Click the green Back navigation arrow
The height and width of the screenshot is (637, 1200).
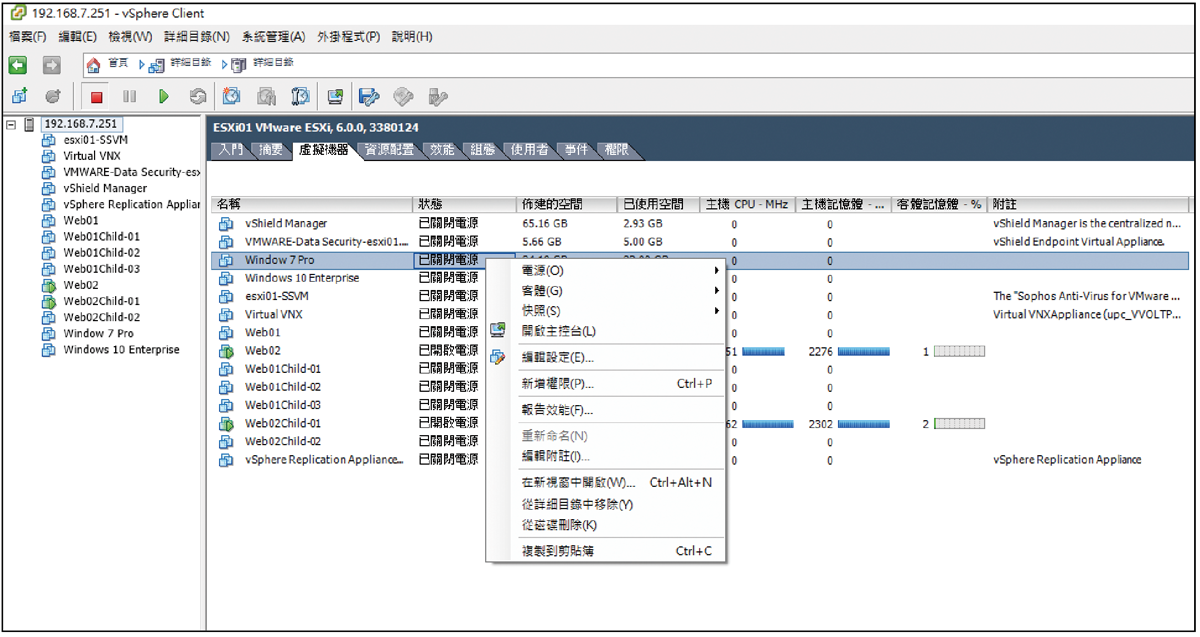(x=17, y=65)
